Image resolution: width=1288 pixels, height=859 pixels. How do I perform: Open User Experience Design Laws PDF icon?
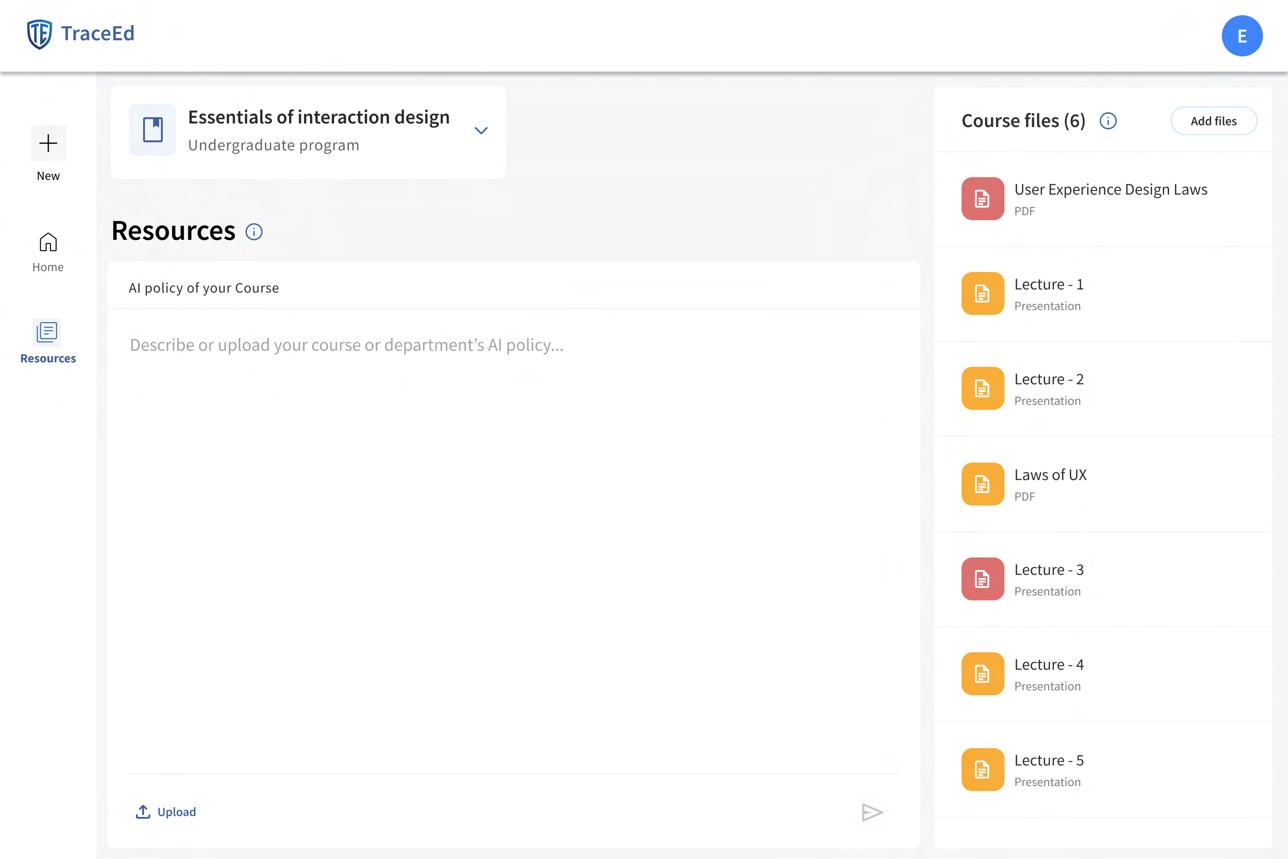tap(982, 199)
